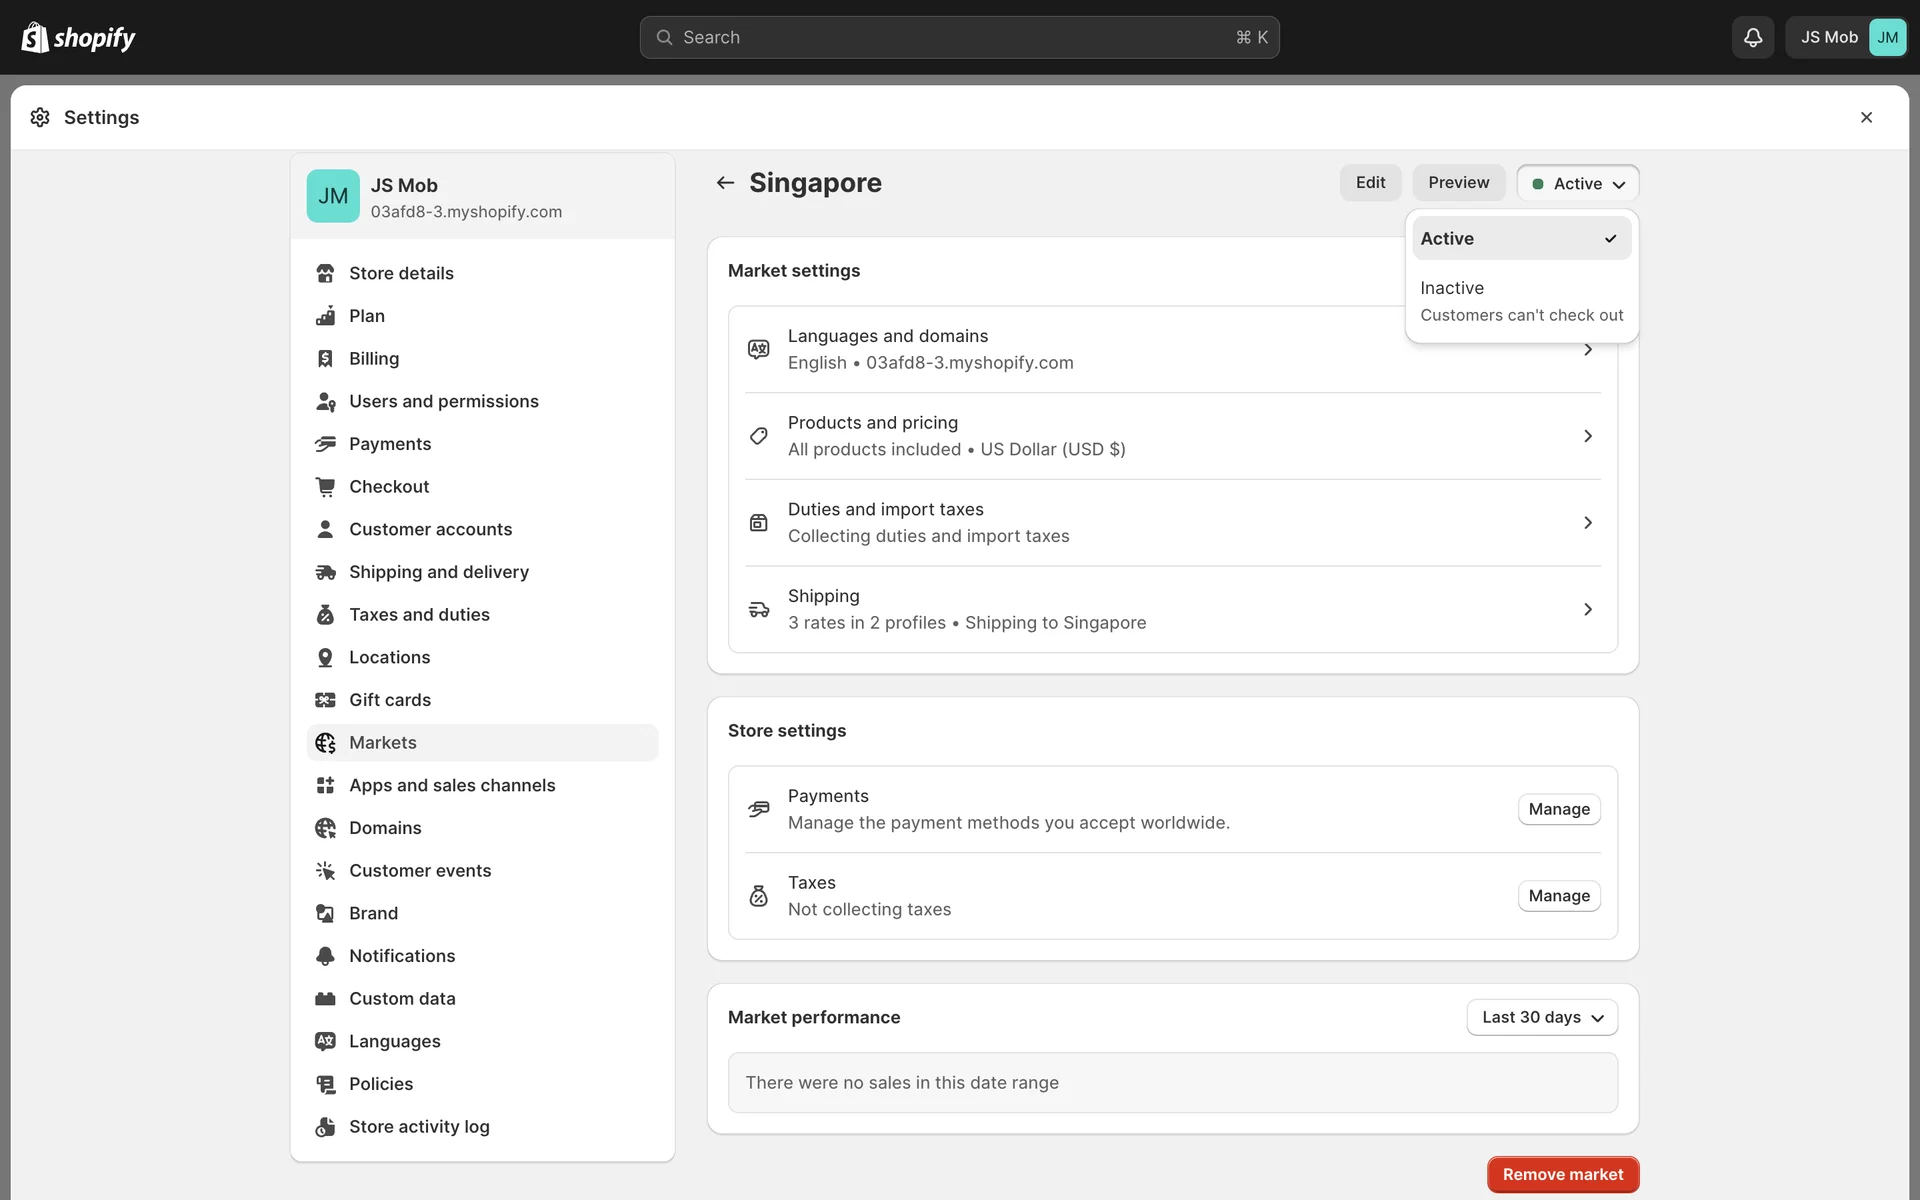
Task: Click the Locations pin icon
Action: click(x=325, y=657)
